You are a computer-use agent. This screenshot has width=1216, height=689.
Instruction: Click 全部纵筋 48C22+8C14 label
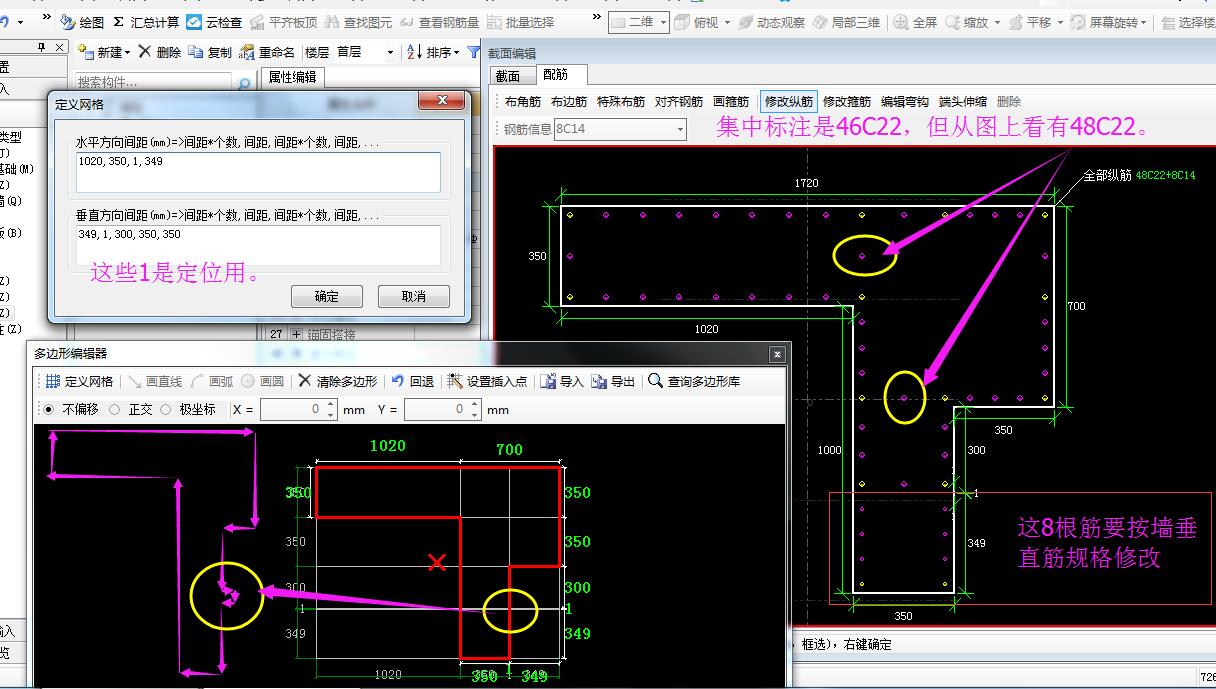(x=1139, y=175)
